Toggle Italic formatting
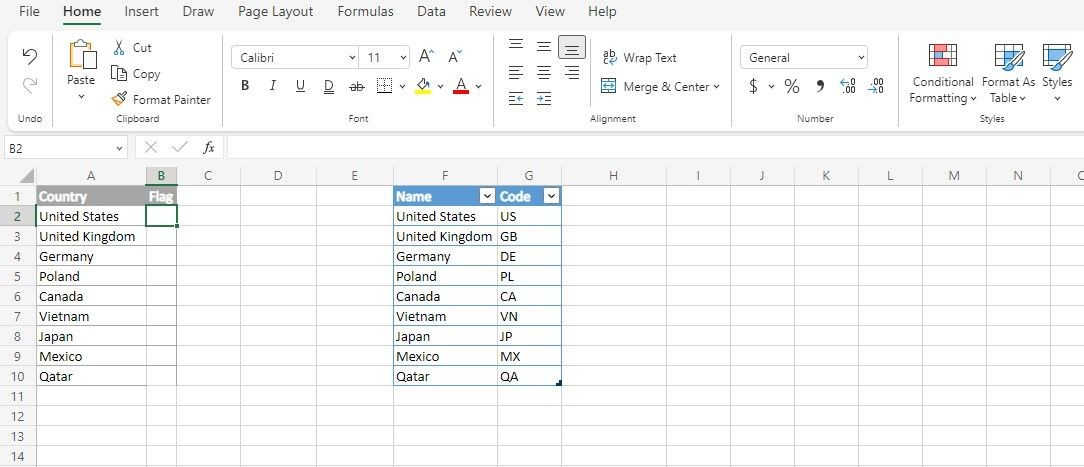1084x467 pixels. tap(272, 86)
